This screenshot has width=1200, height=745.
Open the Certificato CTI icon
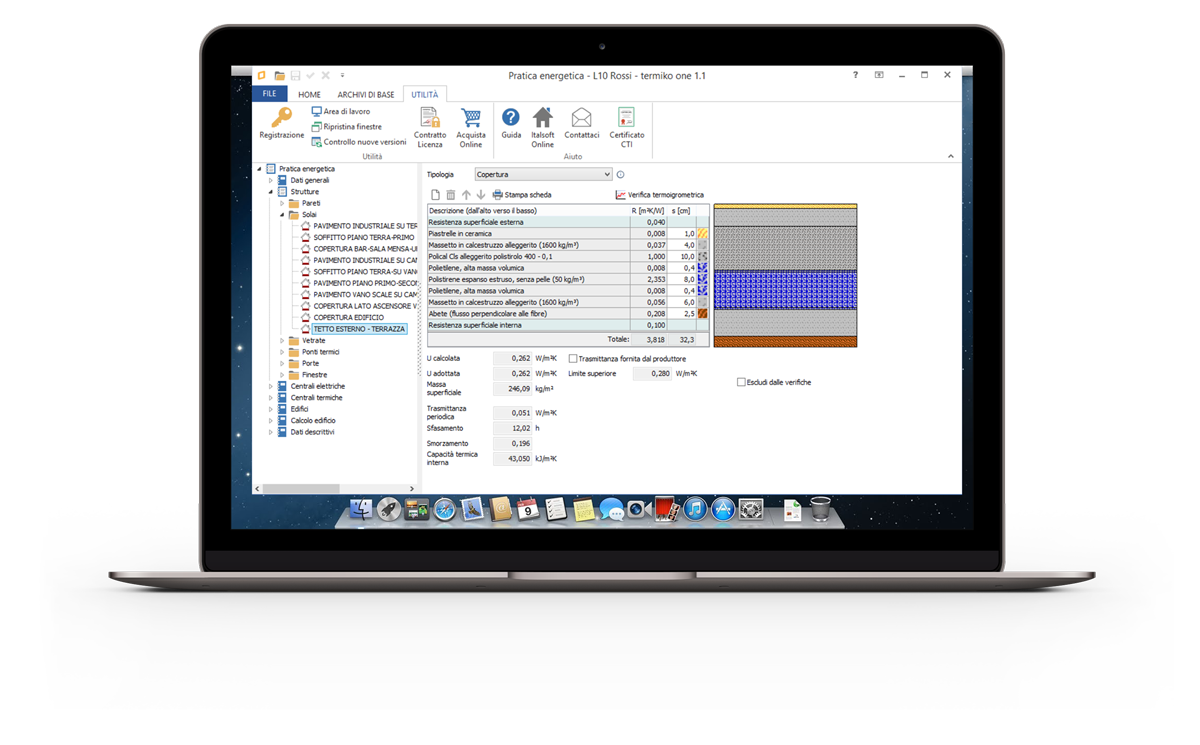626,118
